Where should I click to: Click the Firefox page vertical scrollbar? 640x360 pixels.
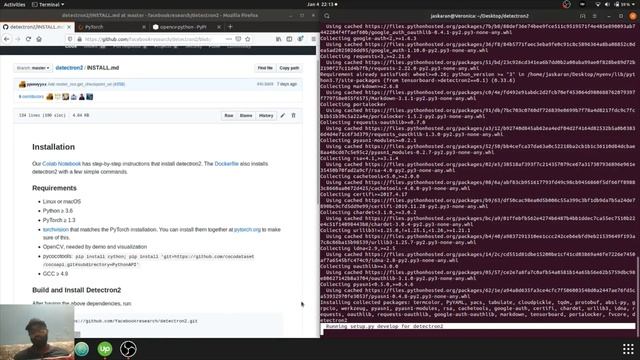point(318,131)
